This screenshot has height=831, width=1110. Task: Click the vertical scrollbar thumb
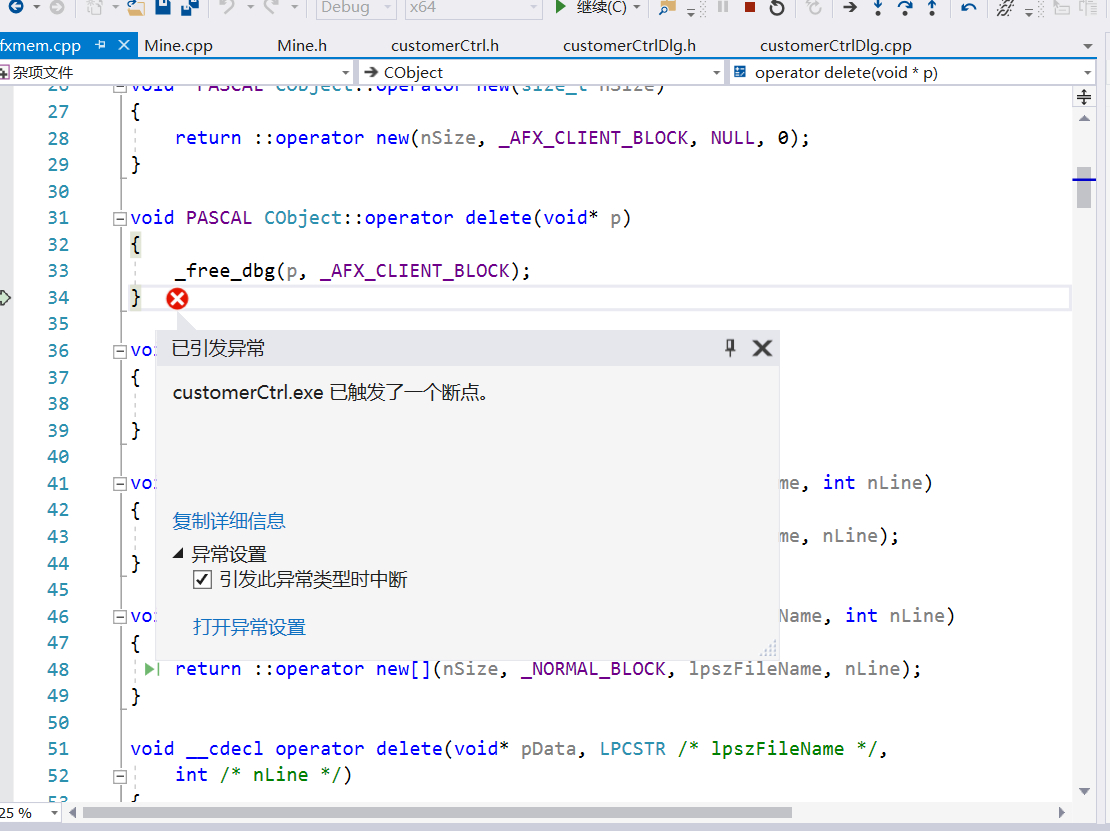tap(1084, 187)
